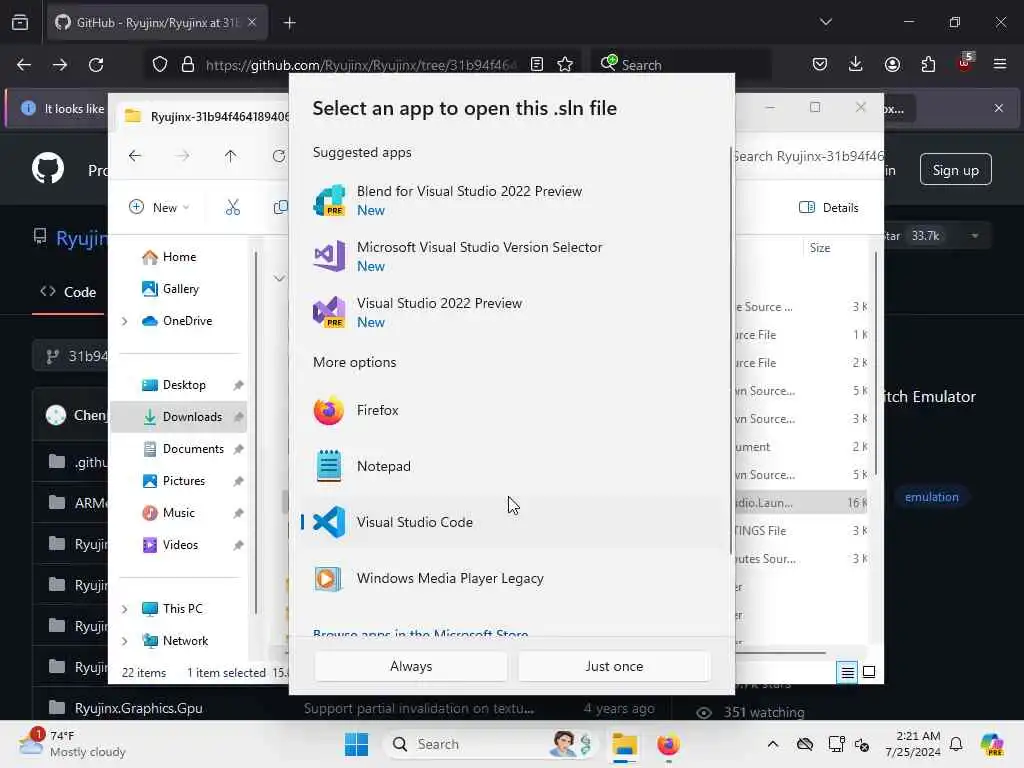Go back in File Explorer window
Screen dimensions: 1024x768
(x=135, y=156)
